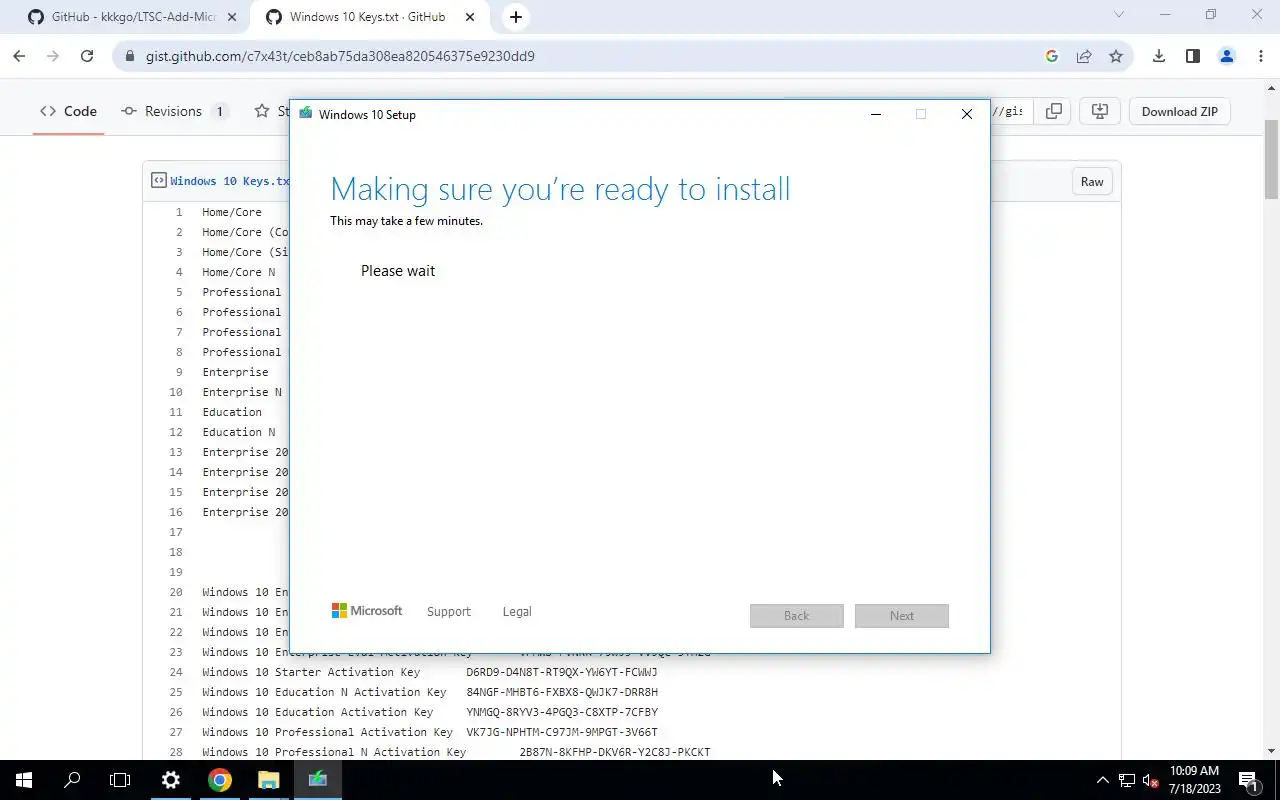The image size is (1280, 800).
Task: View the raw file with Raw button
Action: click(1092, 181)
